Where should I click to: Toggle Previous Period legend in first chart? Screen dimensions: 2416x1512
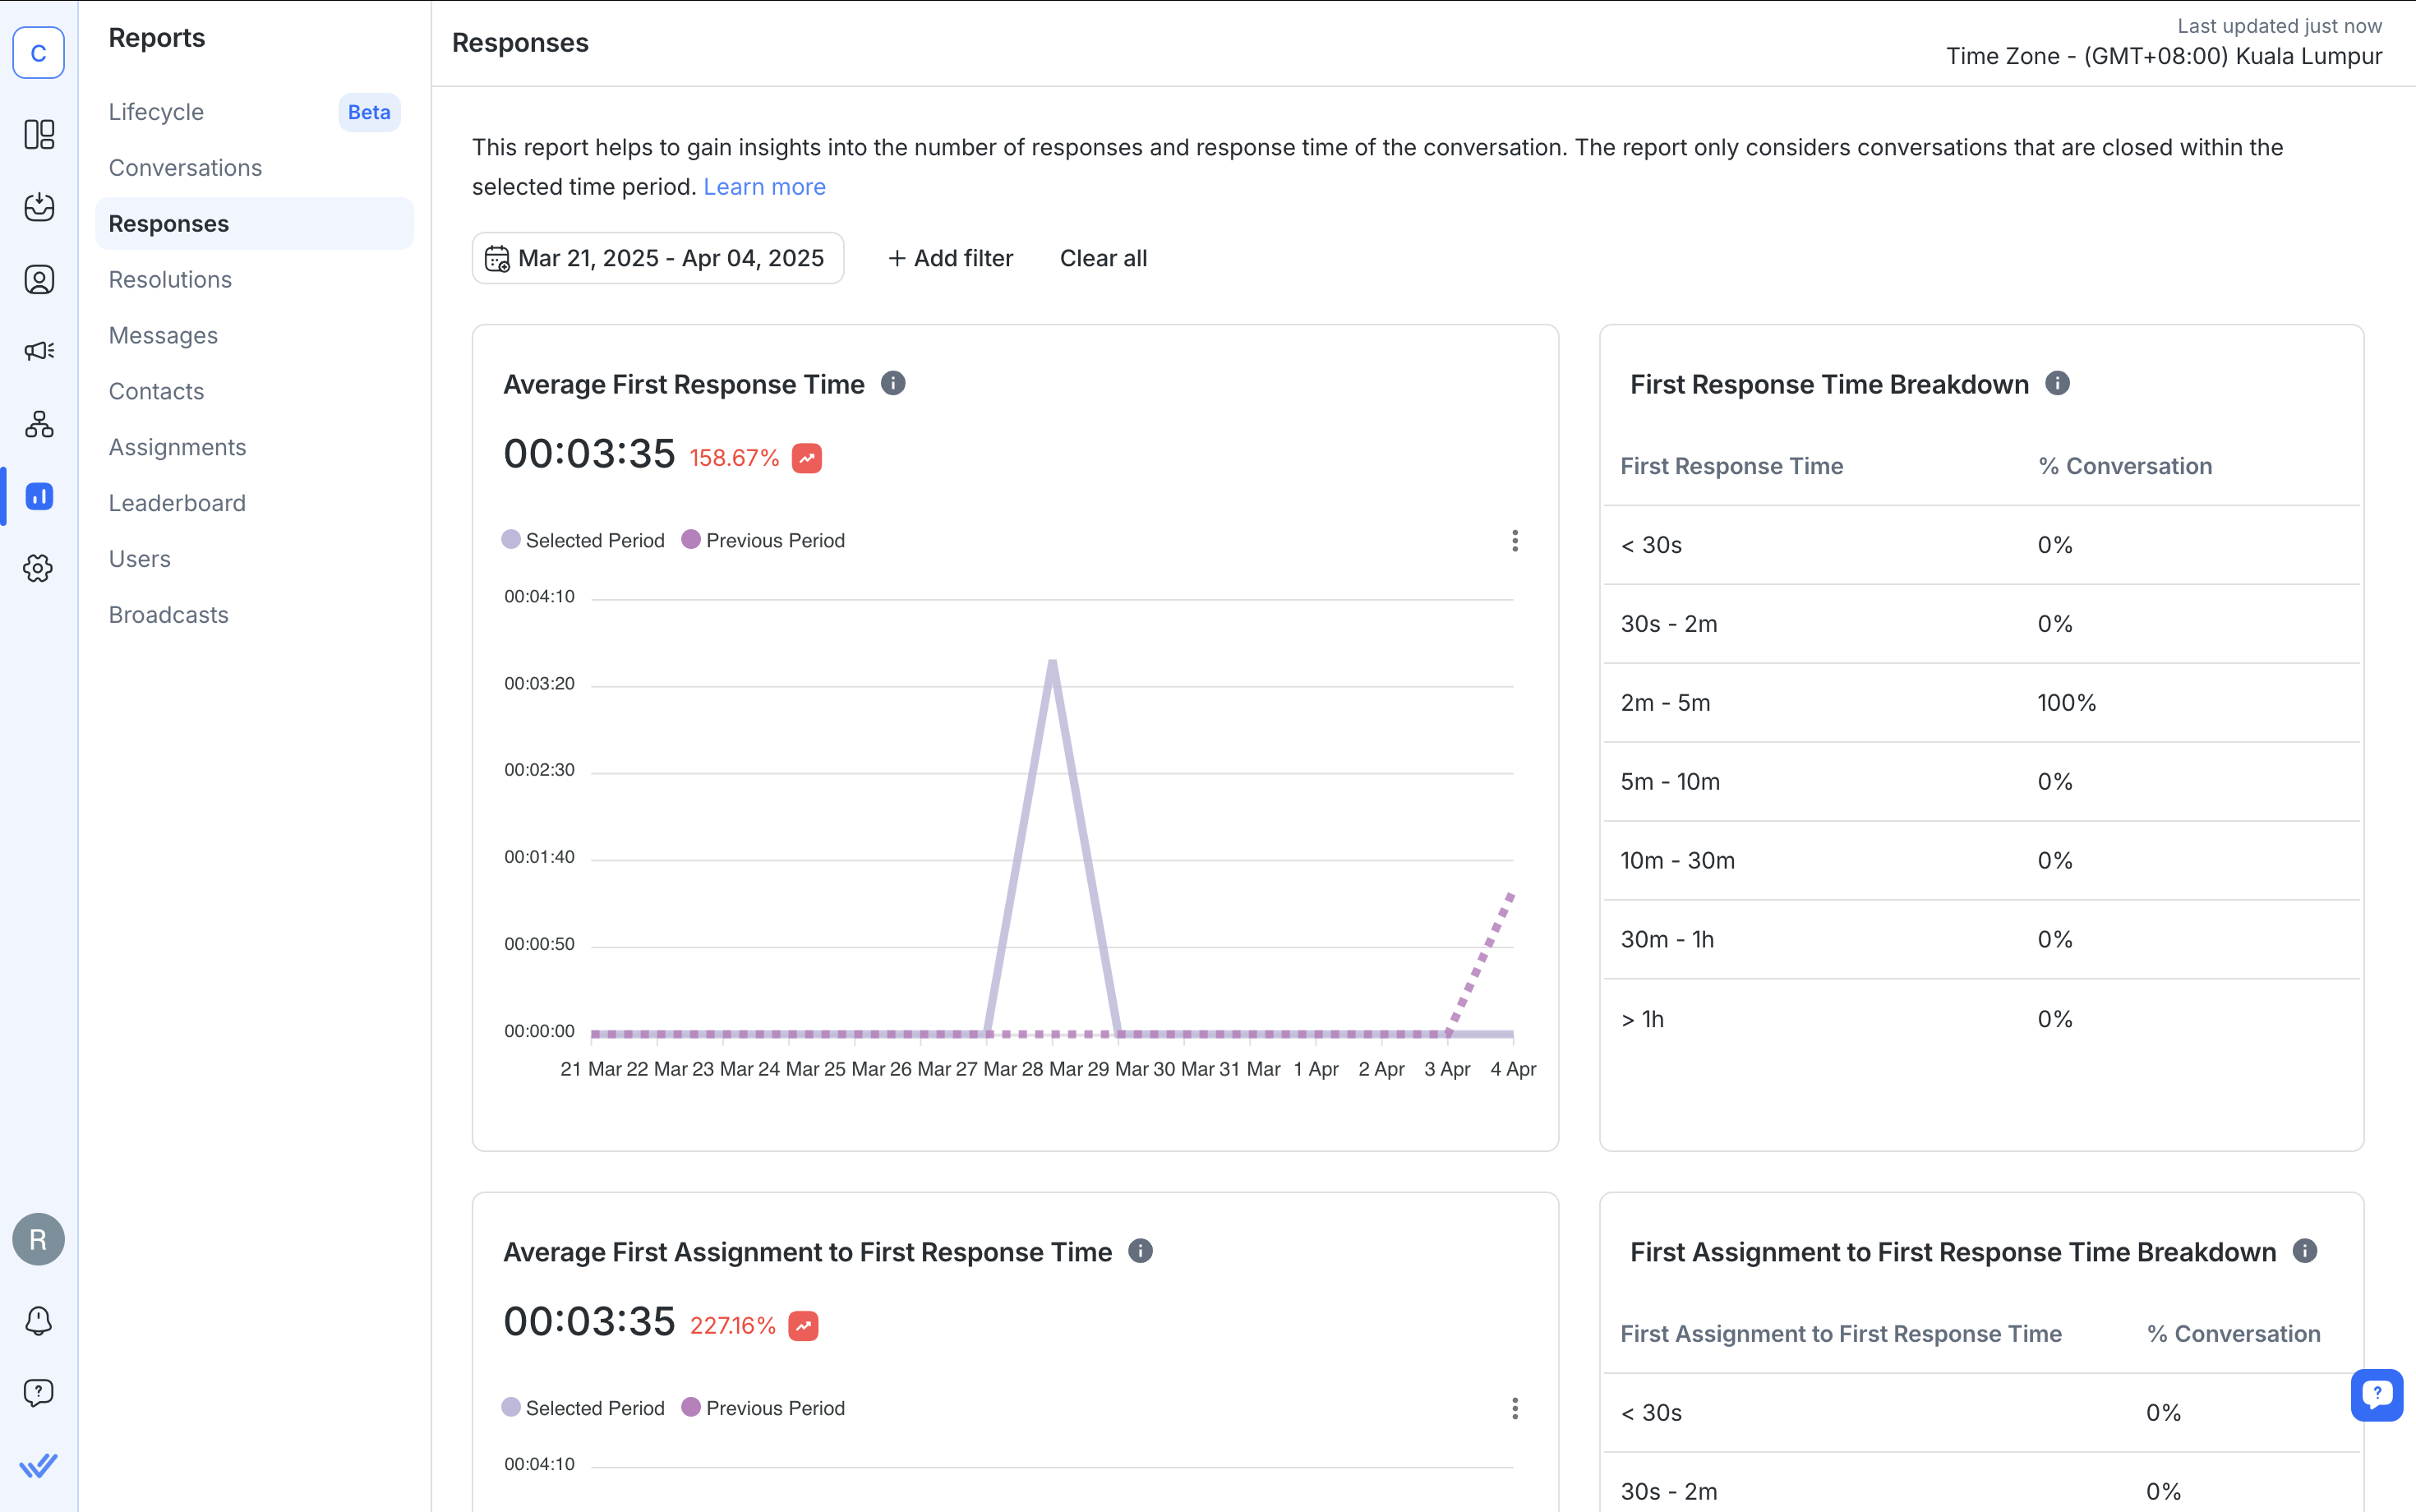(763, 540)
